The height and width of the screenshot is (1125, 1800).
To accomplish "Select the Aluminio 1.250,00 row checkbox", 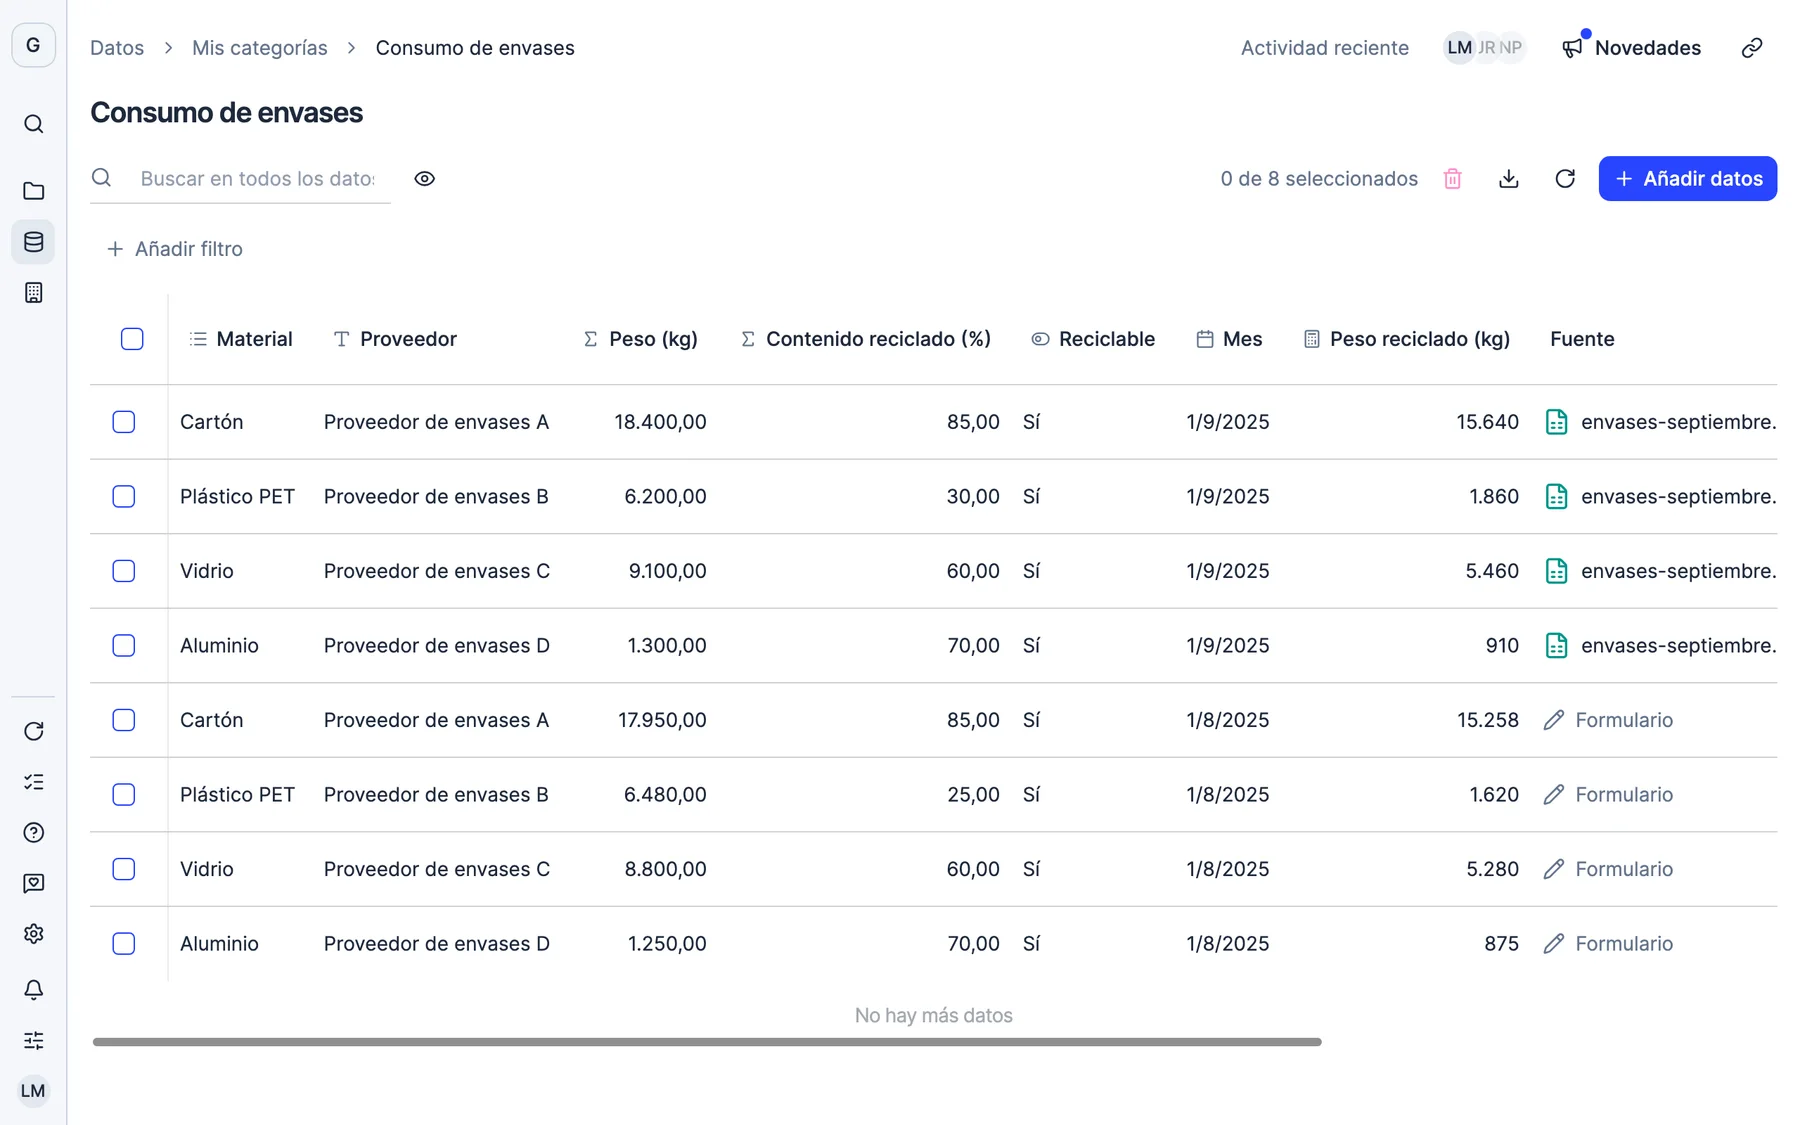I will click(x=124, y=944).
